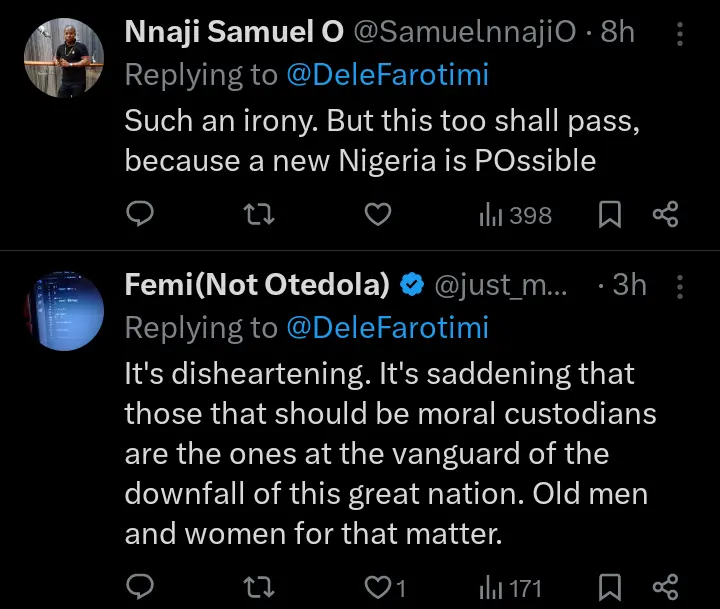Like Nnaji Samuel O's tweet
Screen dimensions: 720x609
(x=377, y=213)
